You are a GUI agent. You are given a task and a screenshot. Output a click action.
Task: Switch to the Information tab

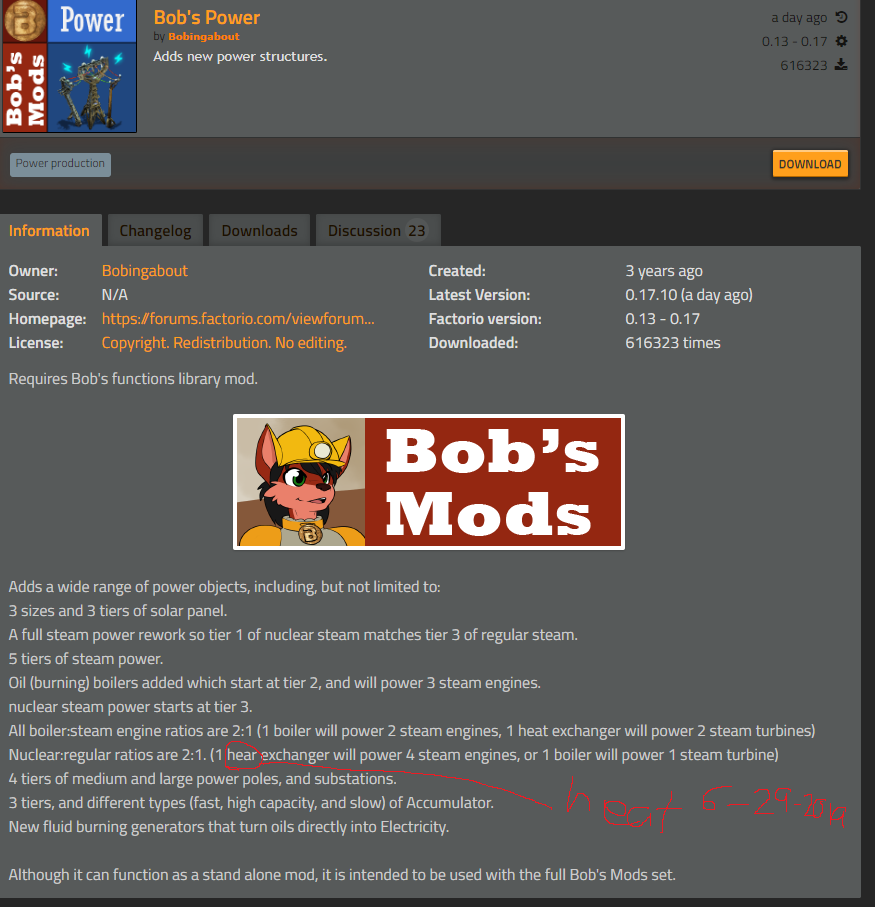50,230
